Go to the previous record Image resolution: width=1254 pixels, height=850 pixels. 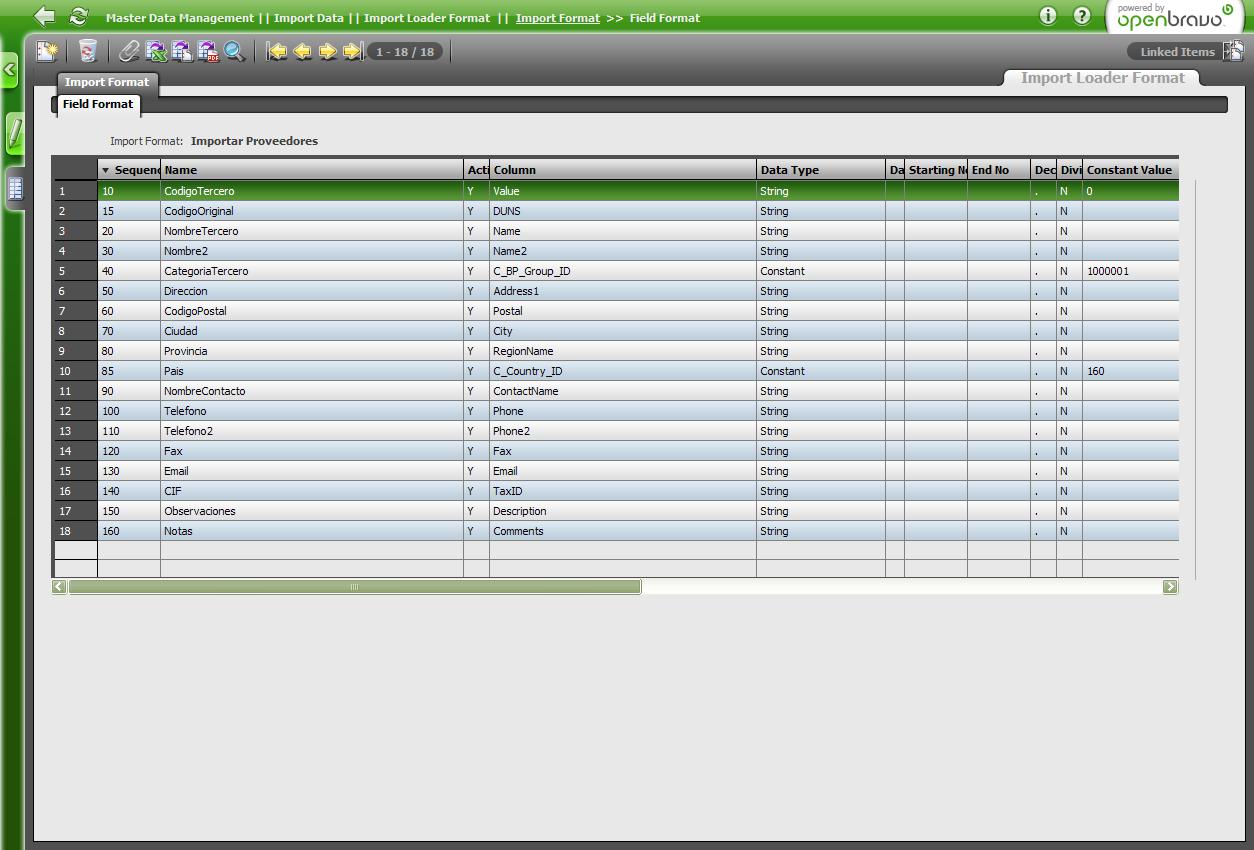[302, 51]
